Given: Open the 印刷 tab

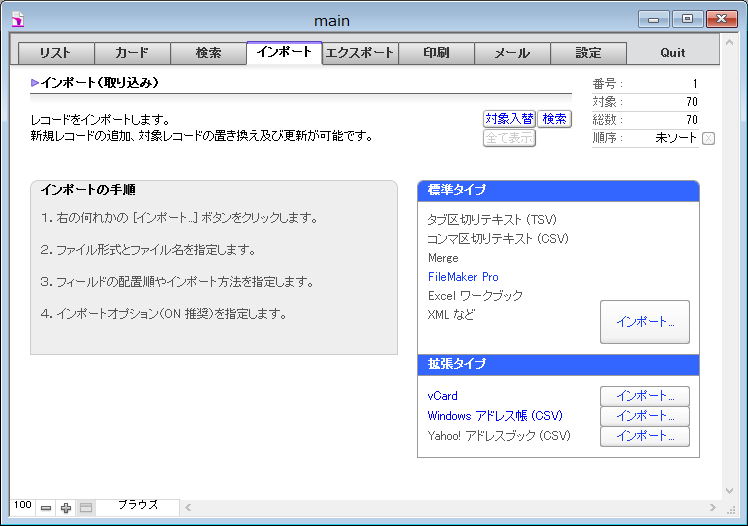Looking at the screenshot, I should (437, 54).
